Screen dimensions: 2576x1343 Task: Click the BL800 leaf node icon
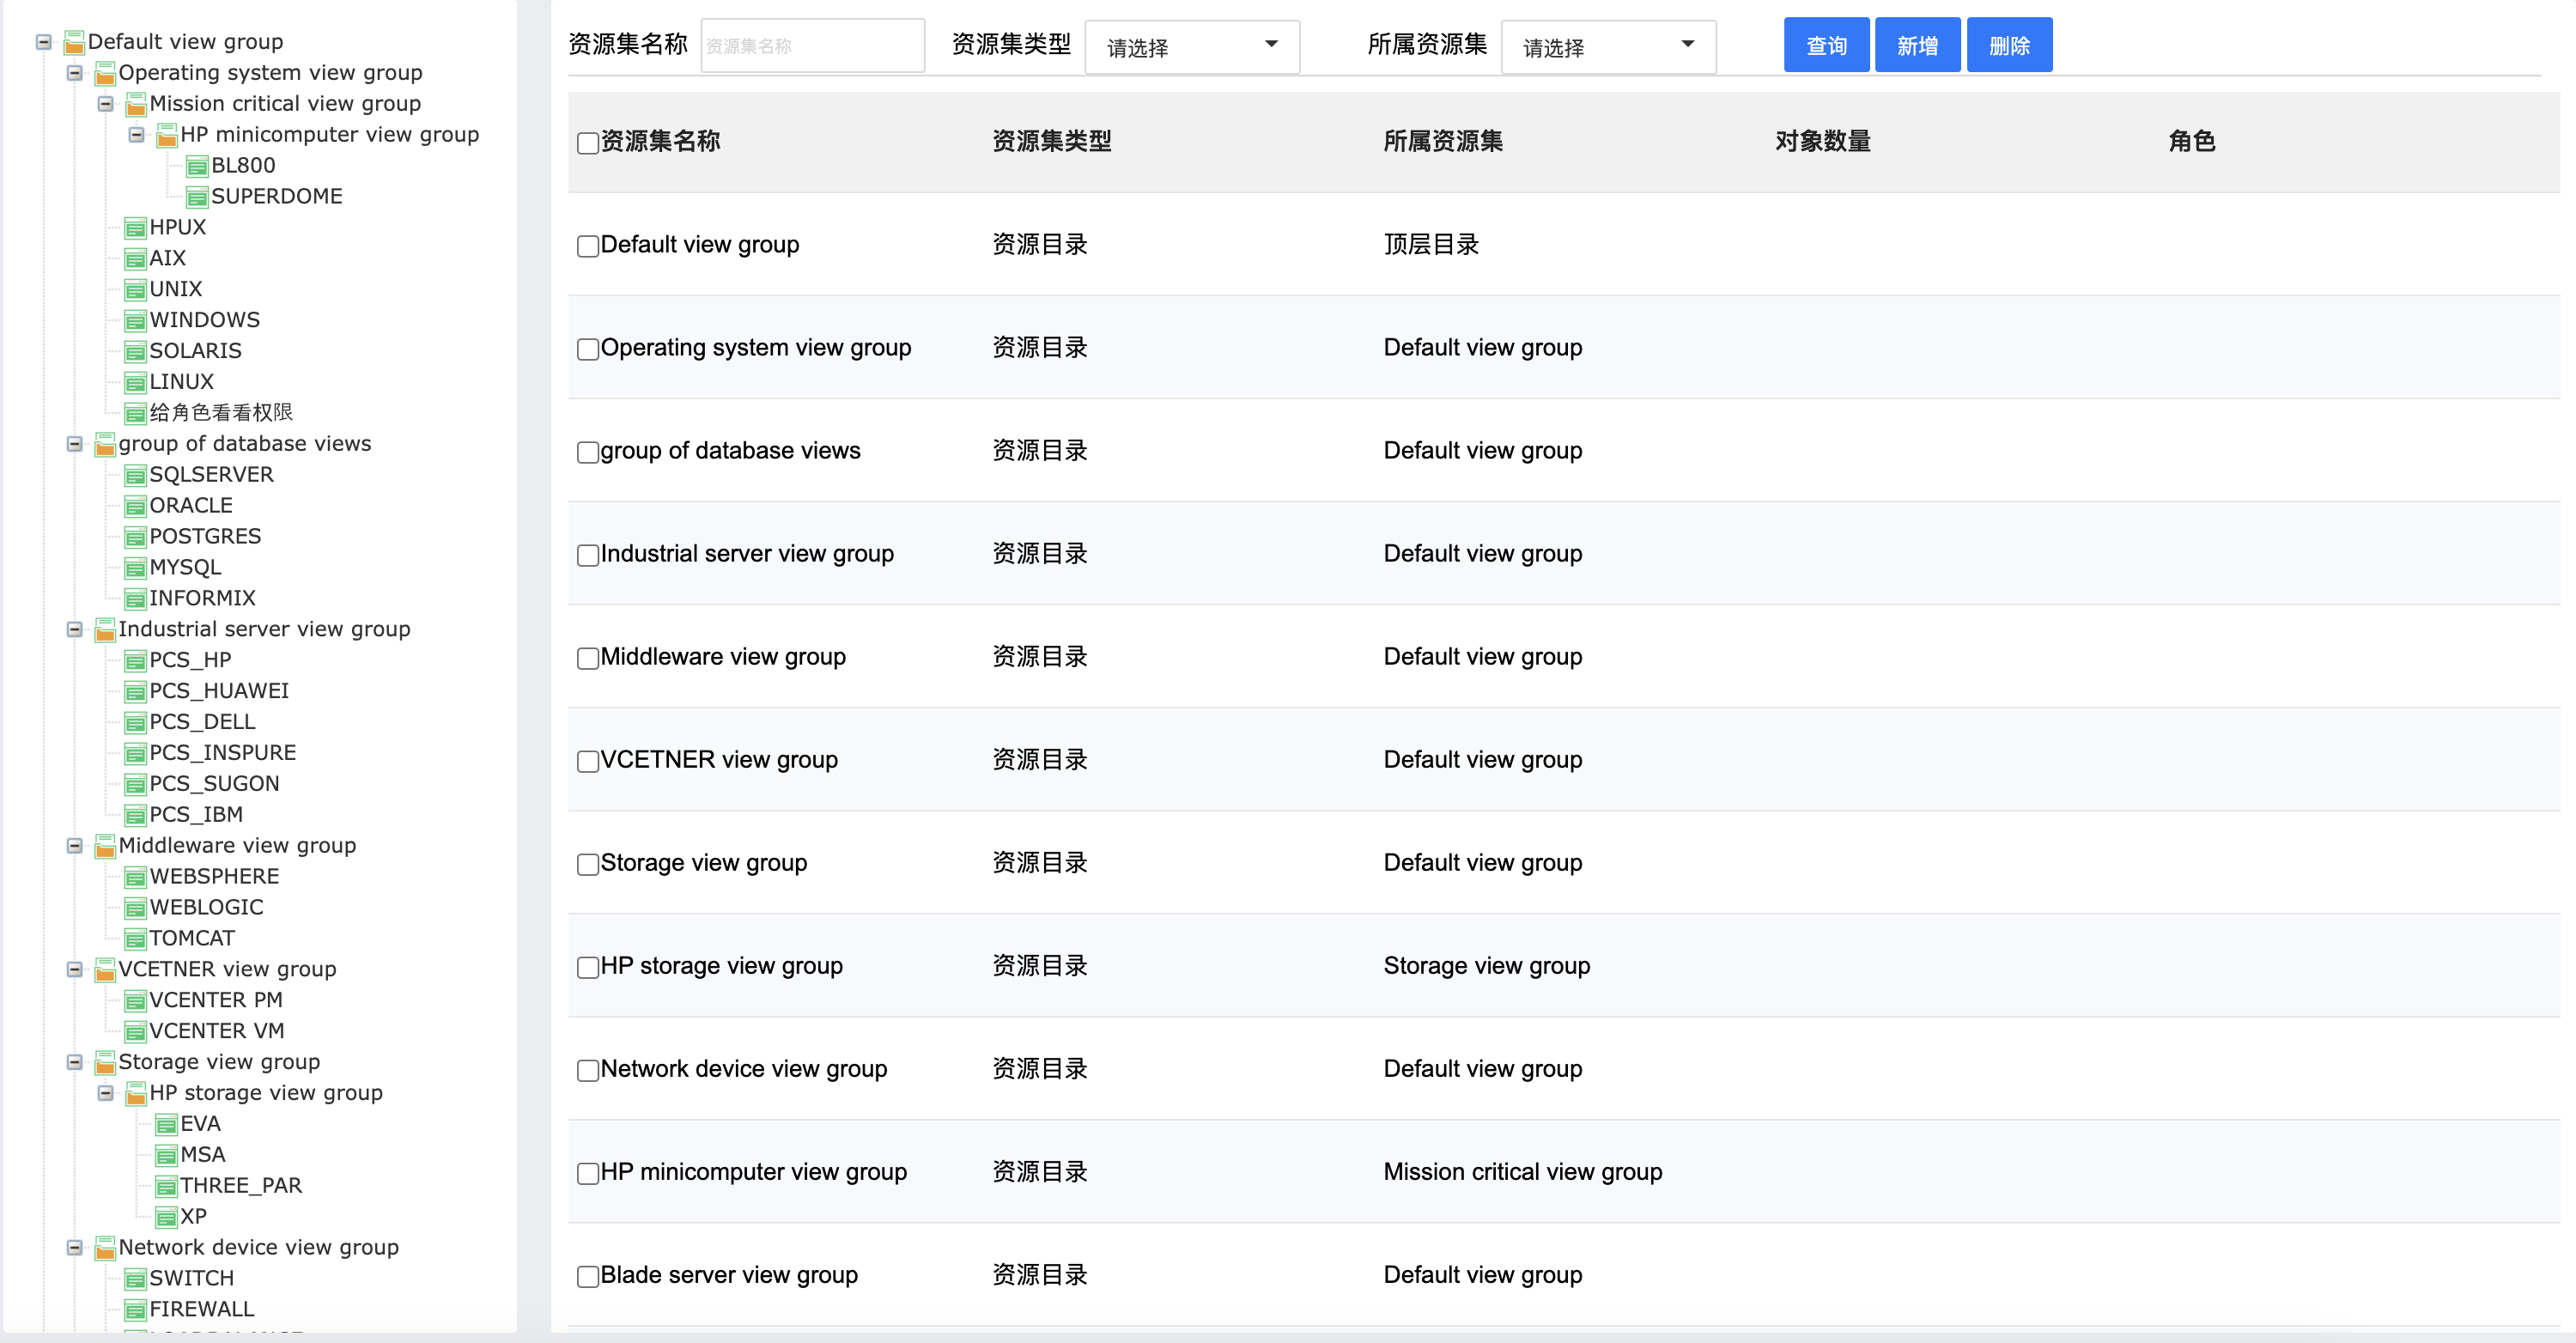point(198,167)
